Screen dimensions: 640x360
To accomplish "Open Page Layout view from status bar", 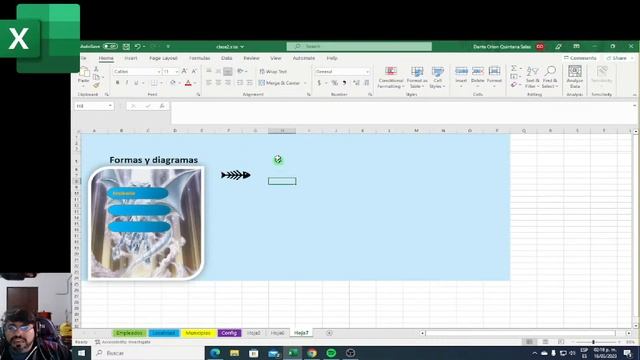I will point(545,342).
